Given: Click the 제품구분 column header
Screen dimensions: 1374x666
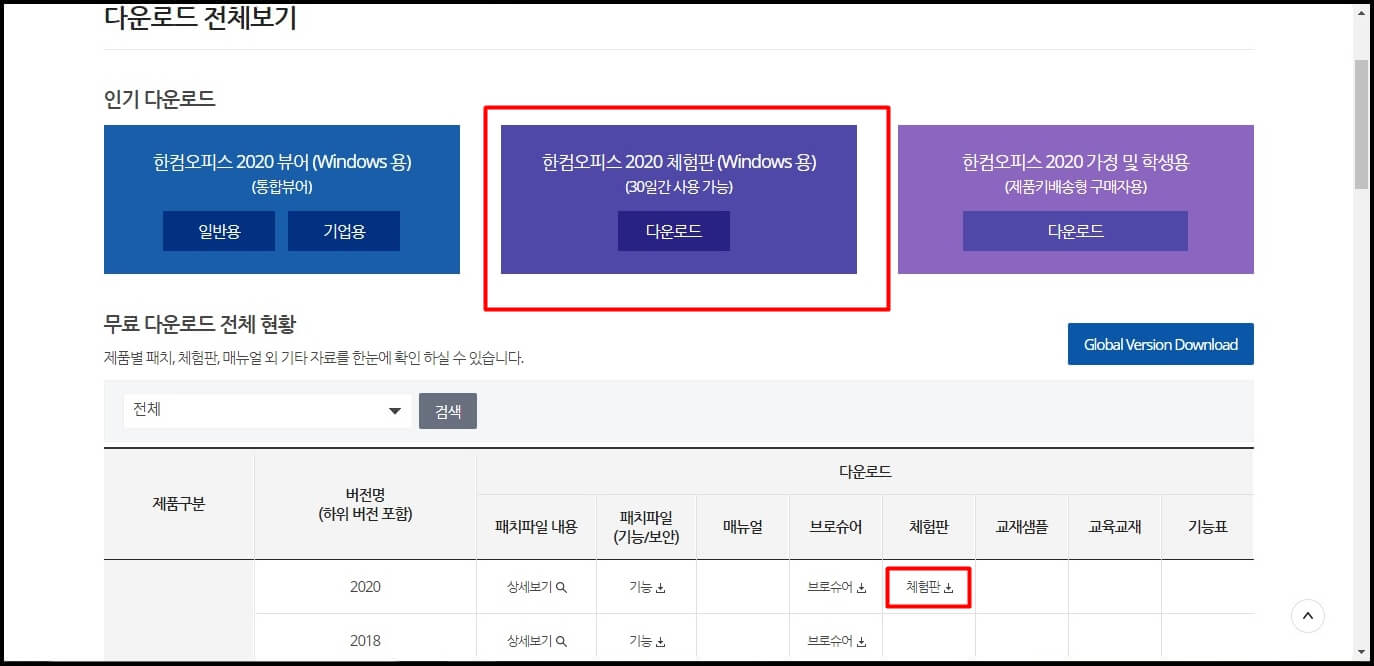Looking at the screenshot, I should point(178,504).
